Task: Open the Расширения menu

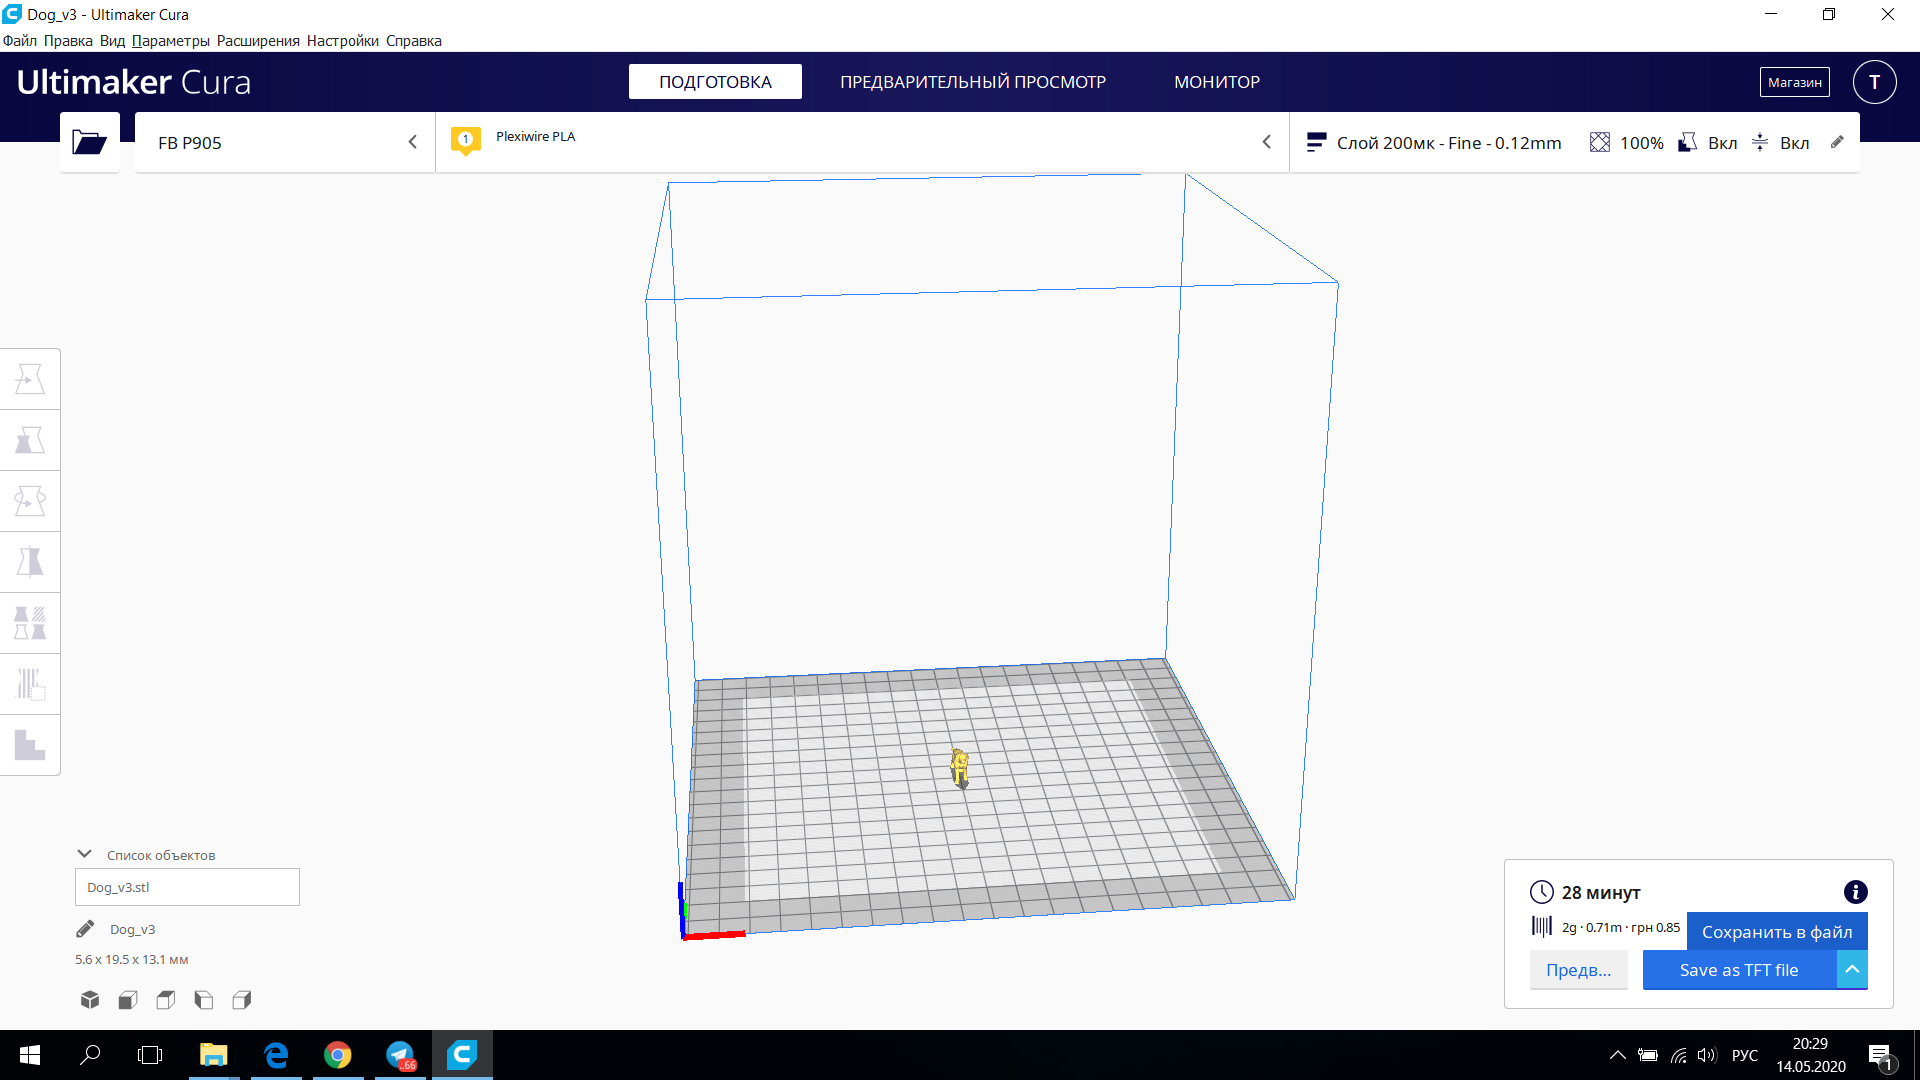Action: [x=258, y=41]
